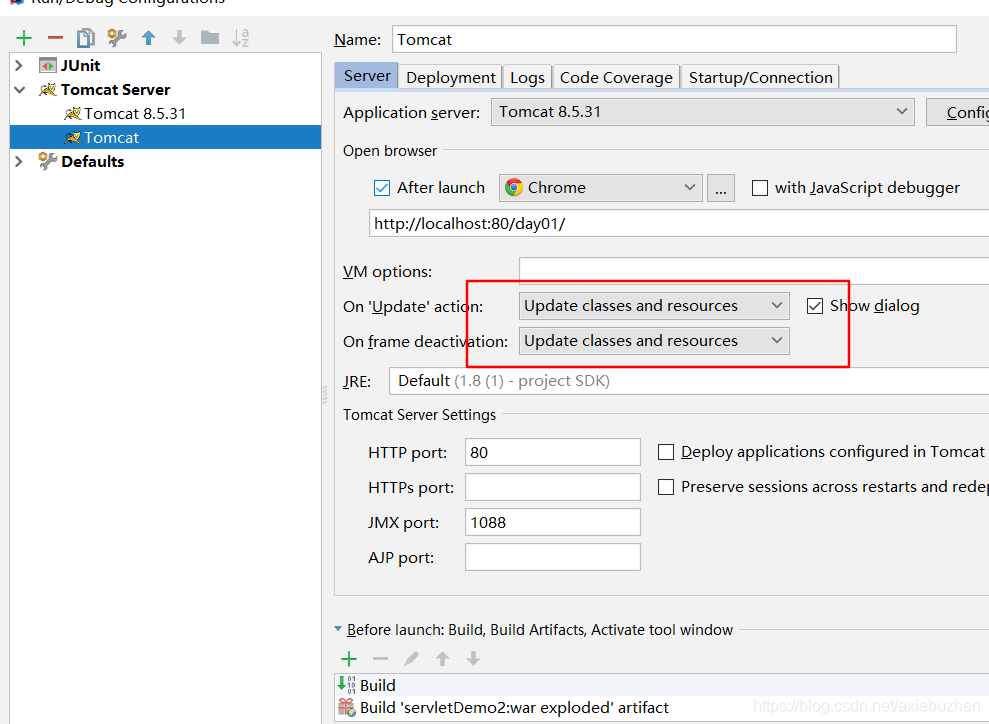
Task: Uncheck the Show dialog checkbox
Action: pyautogui.click(x=815, y=306)
